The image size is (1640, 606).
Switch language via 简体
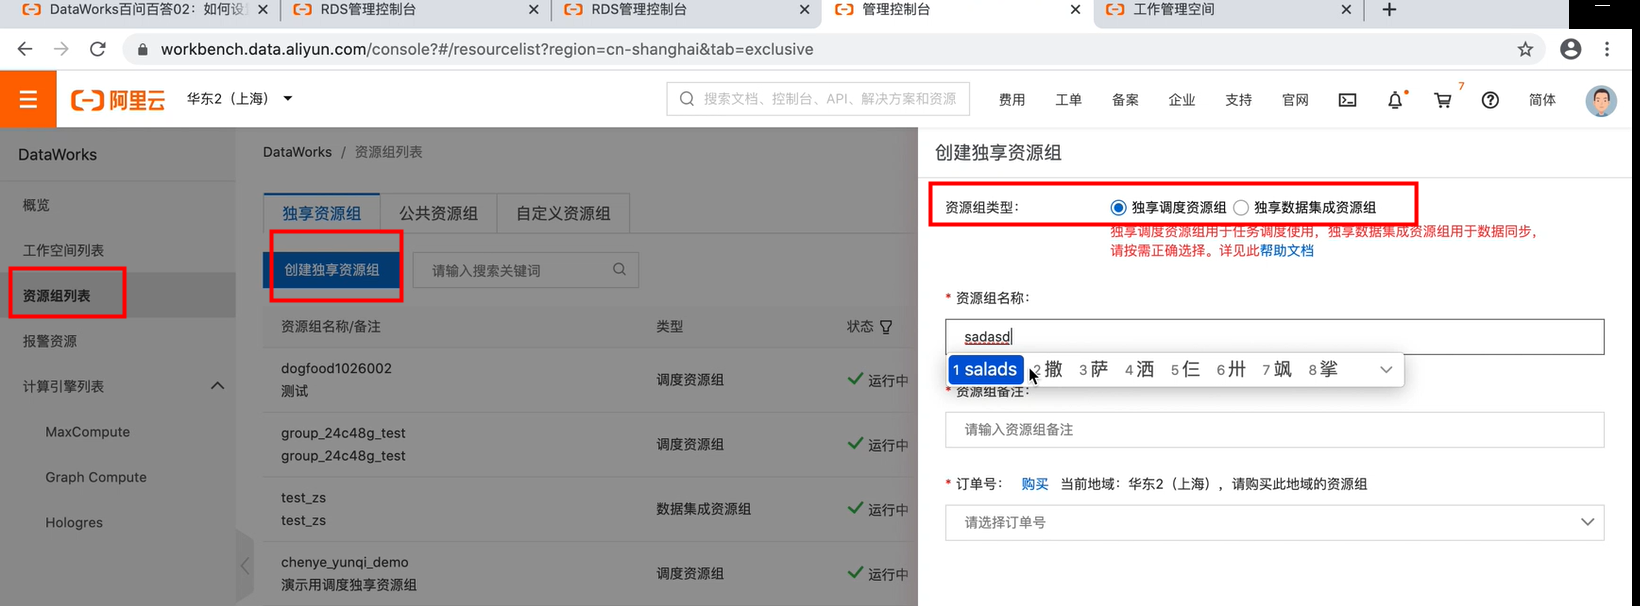click(x=1542, y=100)
